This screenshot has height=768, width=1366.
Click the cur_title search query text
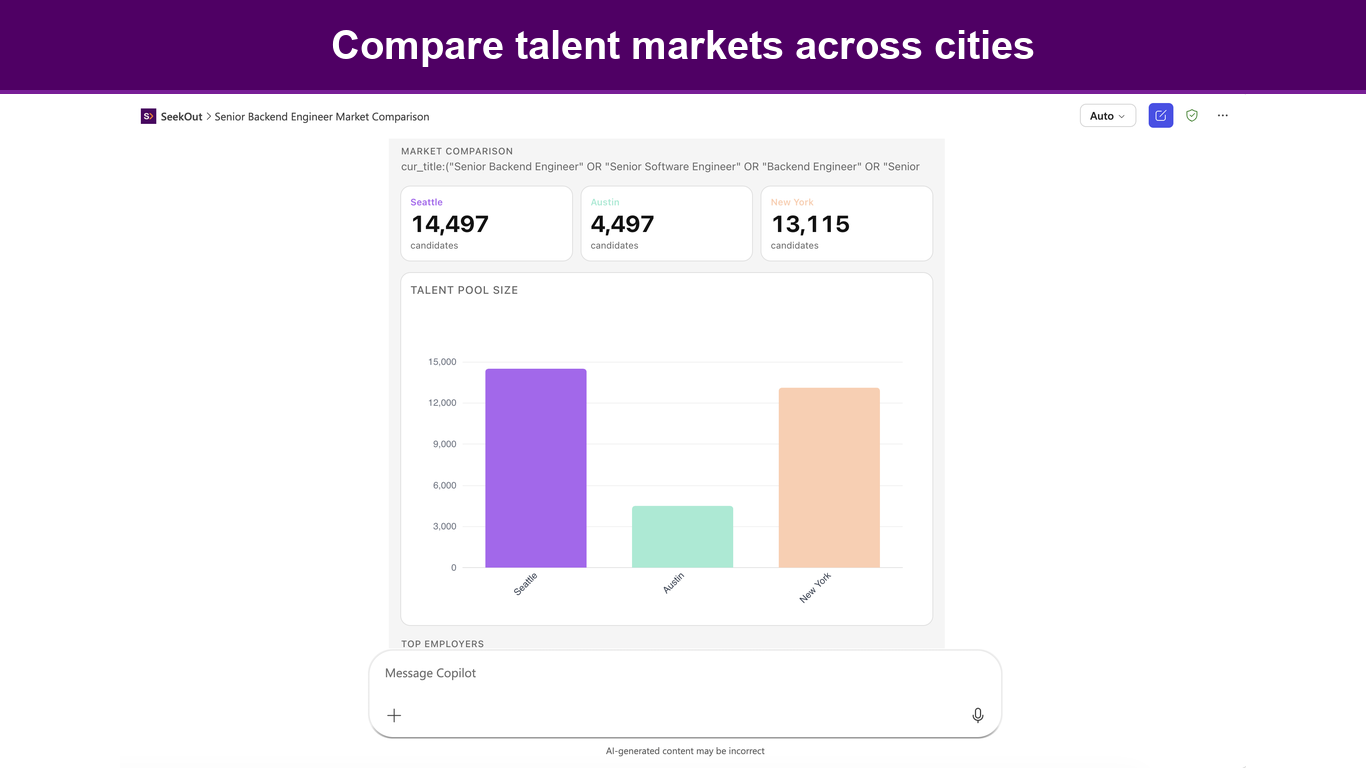[x=660, y=167]
